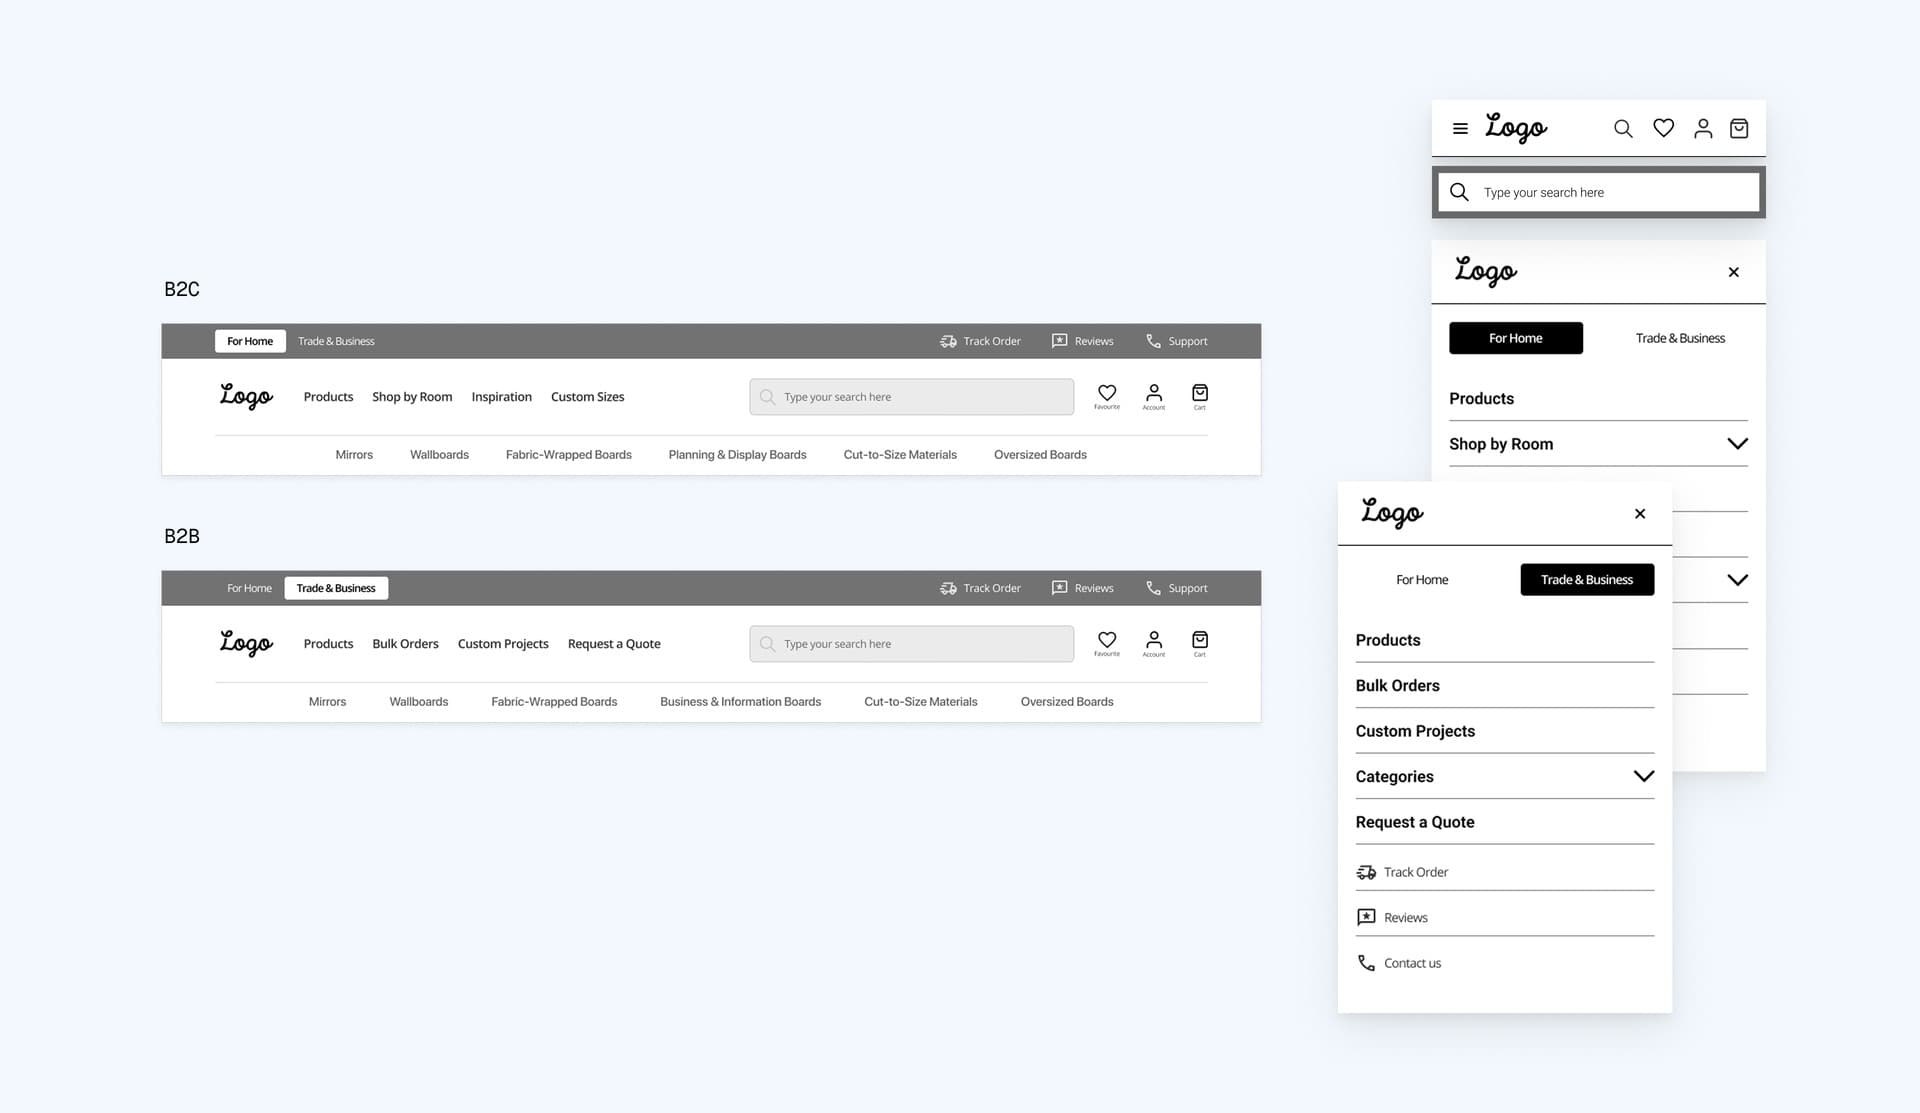Open the Cart icon in the B2B header
The image size is (1920, 1113).
pos(1200,643)
